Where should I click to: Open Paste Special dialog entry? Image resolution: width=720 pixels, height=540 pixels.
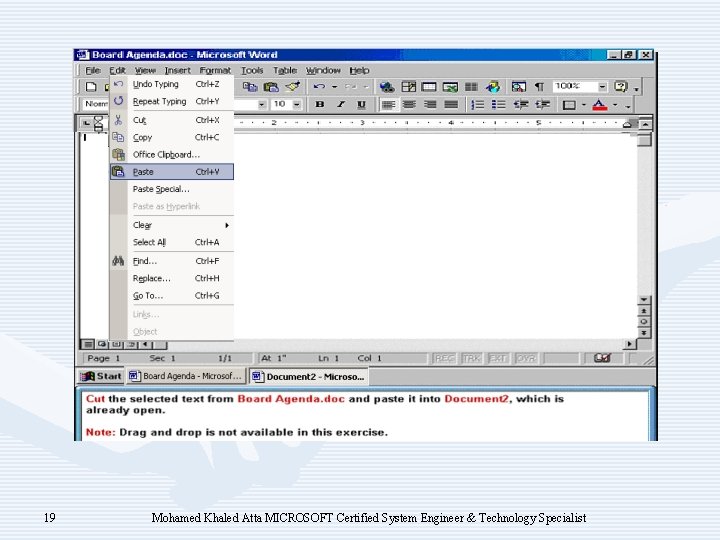point(172,189)
